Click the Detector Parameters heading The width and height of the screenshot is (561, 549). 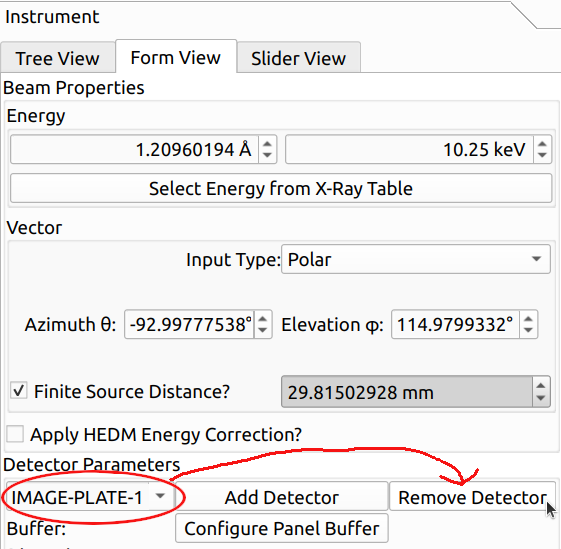[92, 464]
